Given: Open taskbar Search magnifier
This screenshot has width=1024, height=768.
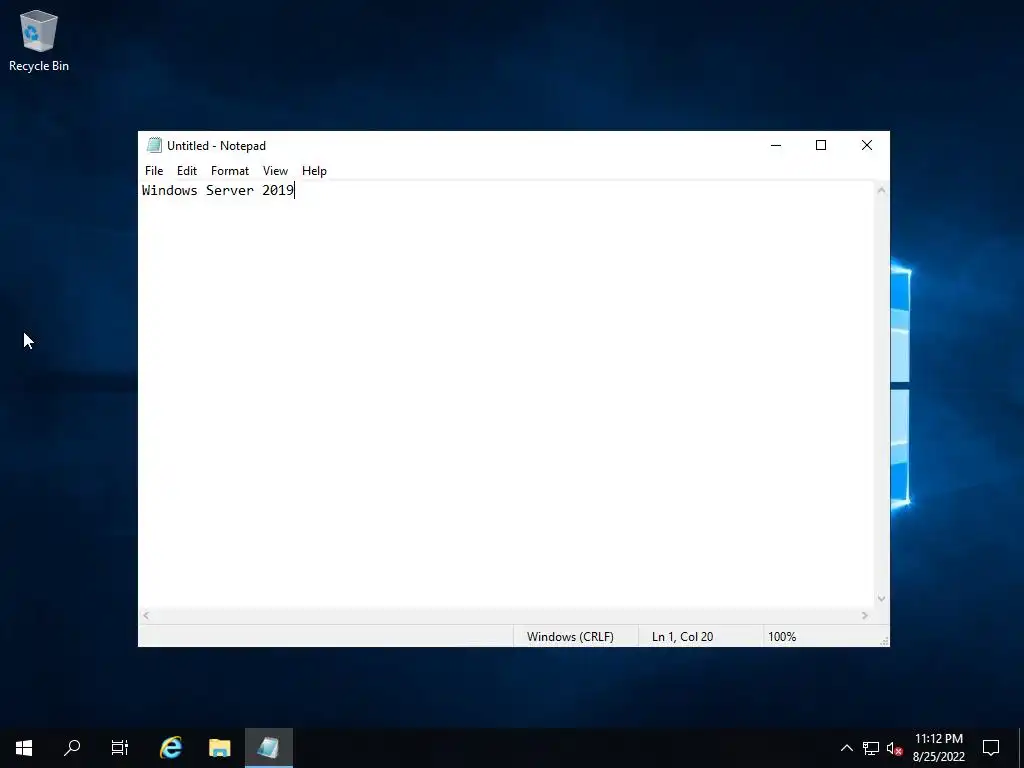Looking at the screenshot, I should point(72,748).
